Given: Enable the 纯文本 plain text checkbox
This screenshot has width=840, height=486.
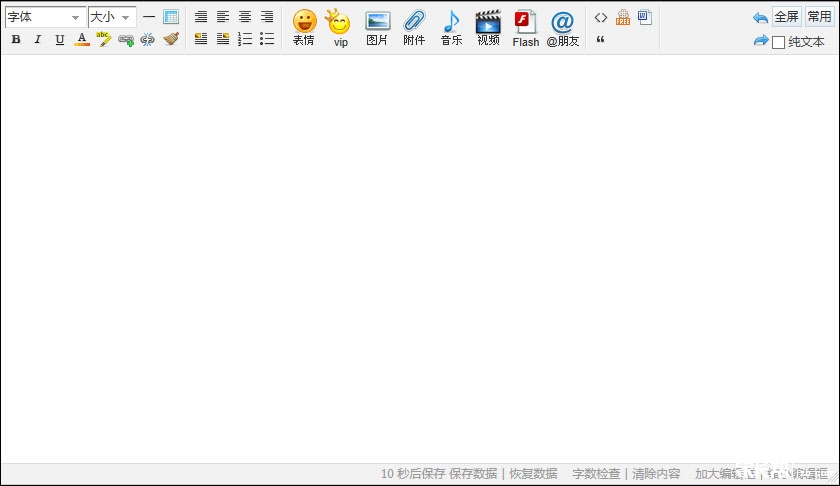Looking at the screenshot, I should point(778,42).
